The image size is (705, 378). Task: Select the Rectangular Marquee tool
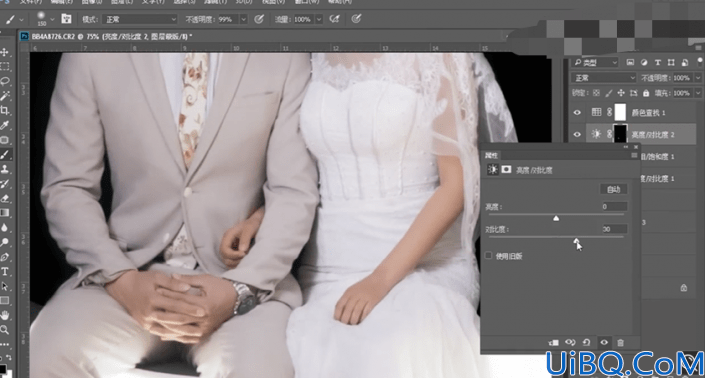click(x=4, y=67)
